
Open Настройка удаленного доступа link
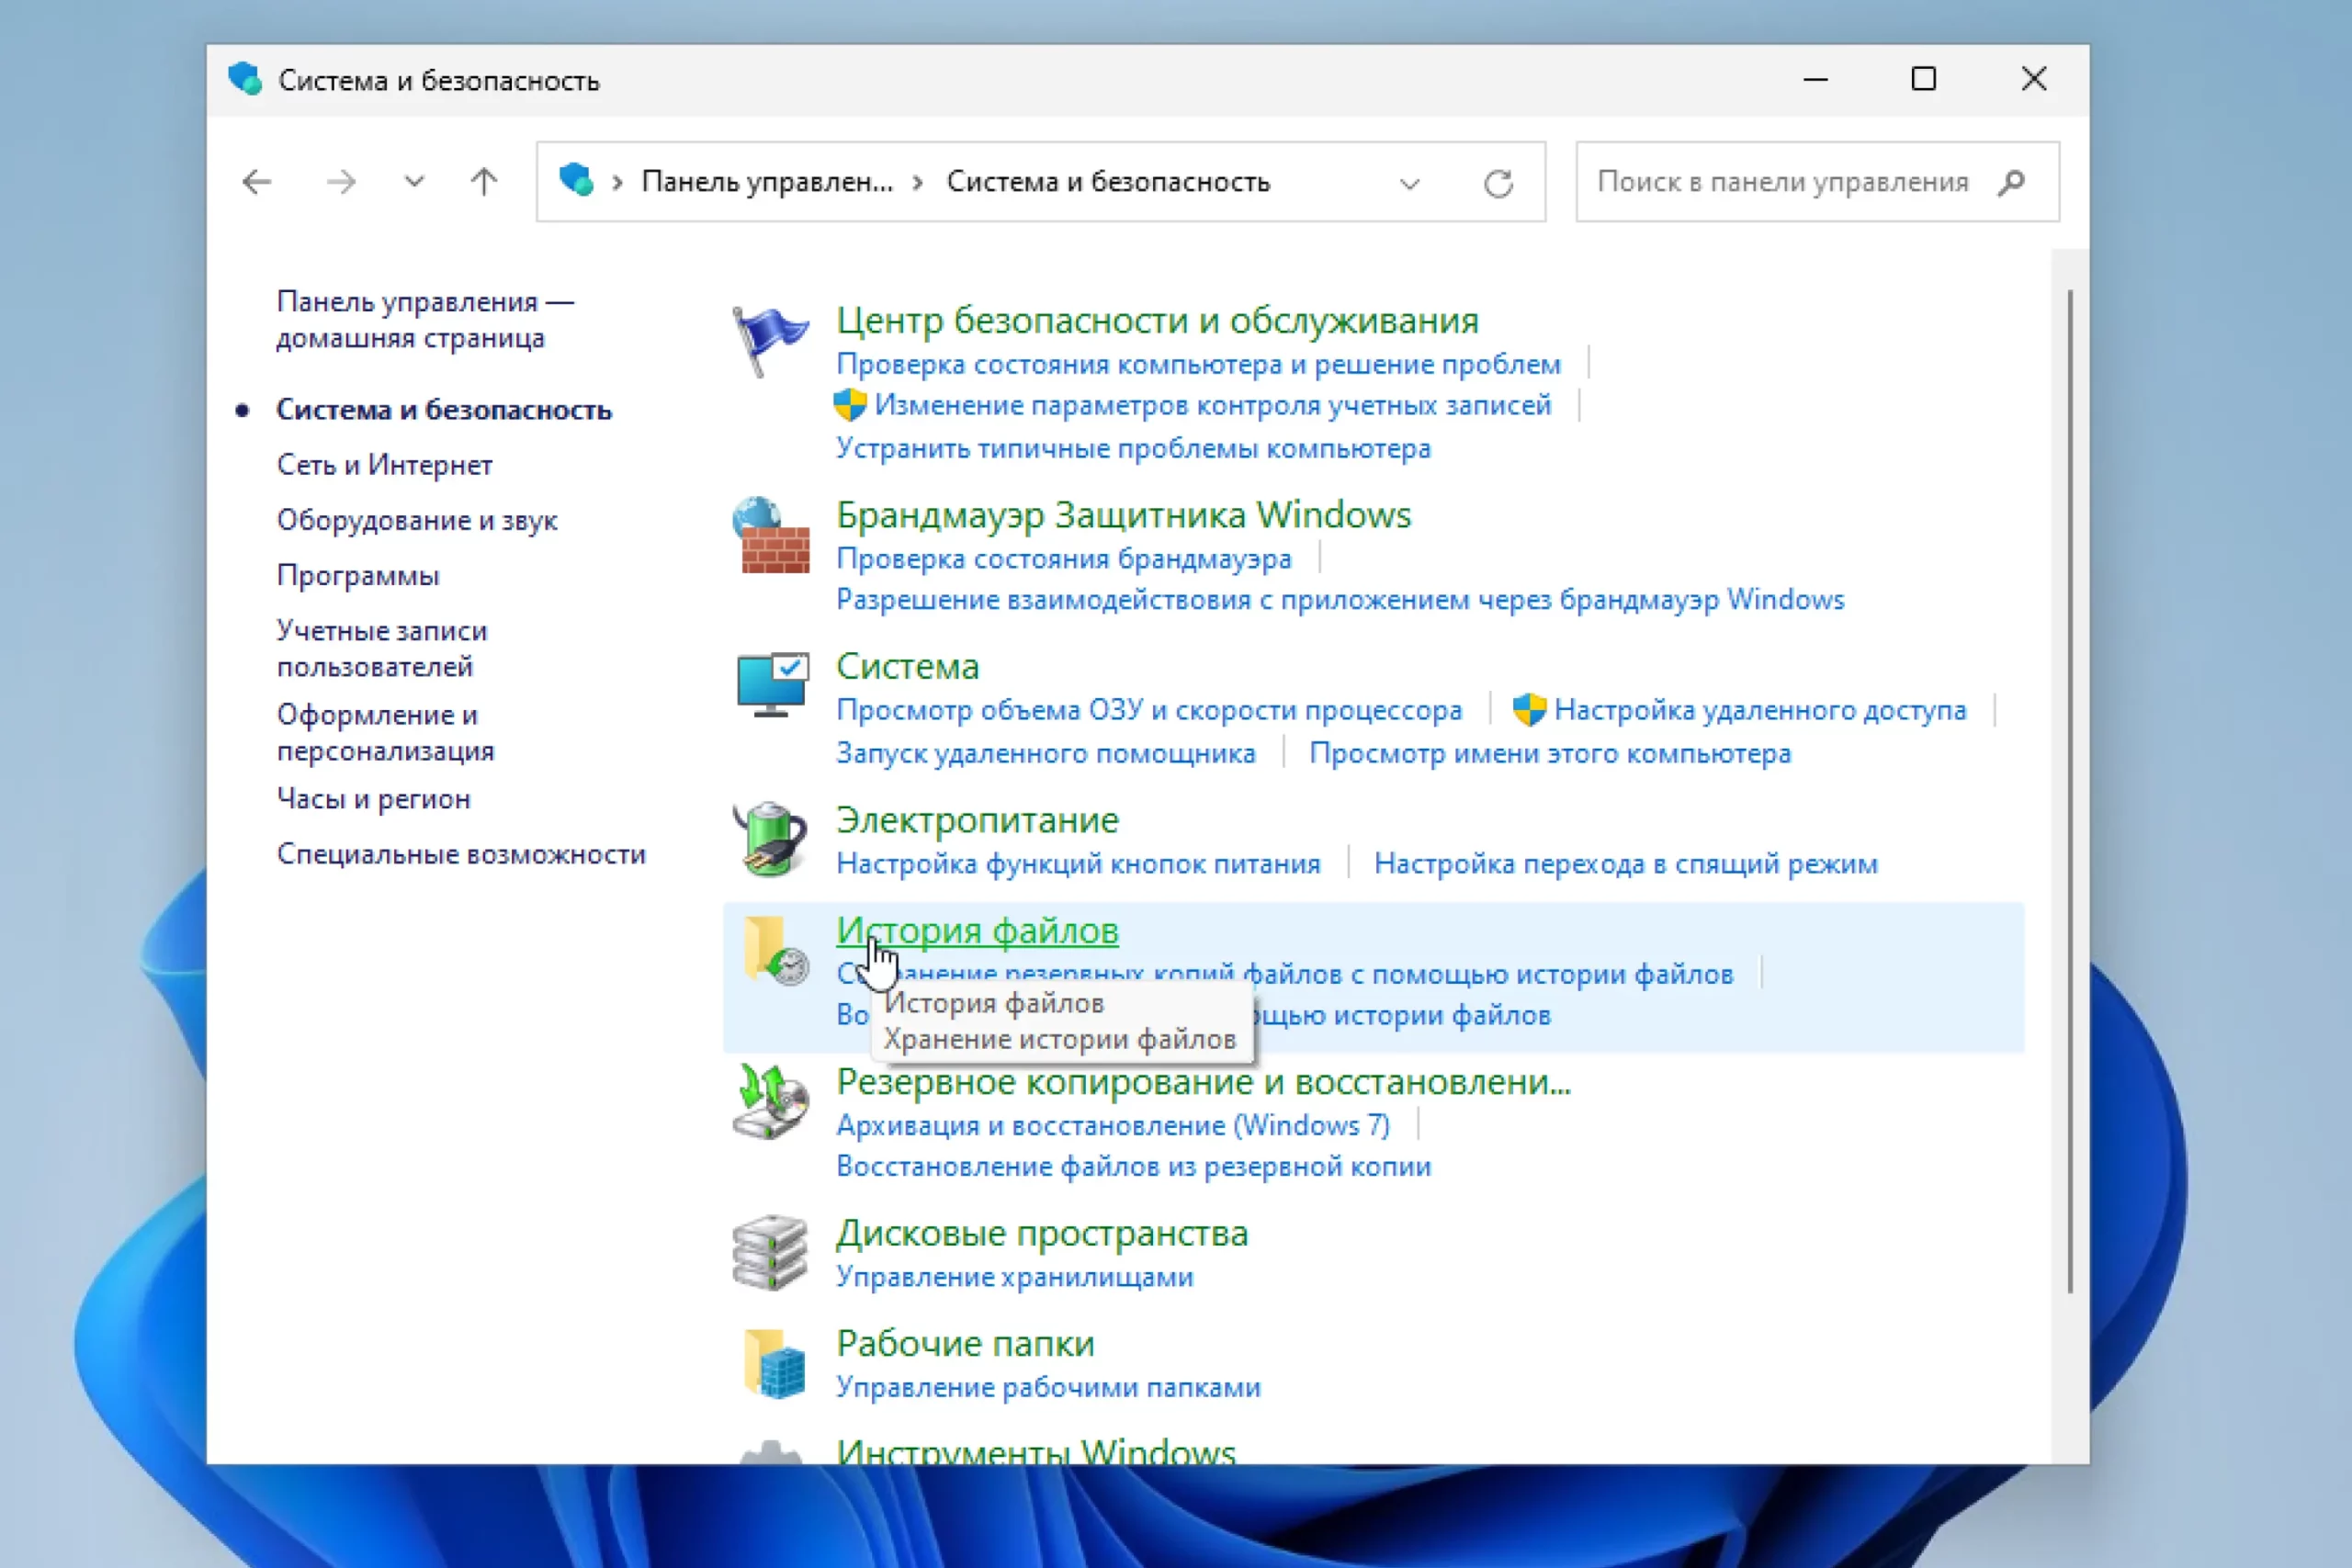(1759, 710)
